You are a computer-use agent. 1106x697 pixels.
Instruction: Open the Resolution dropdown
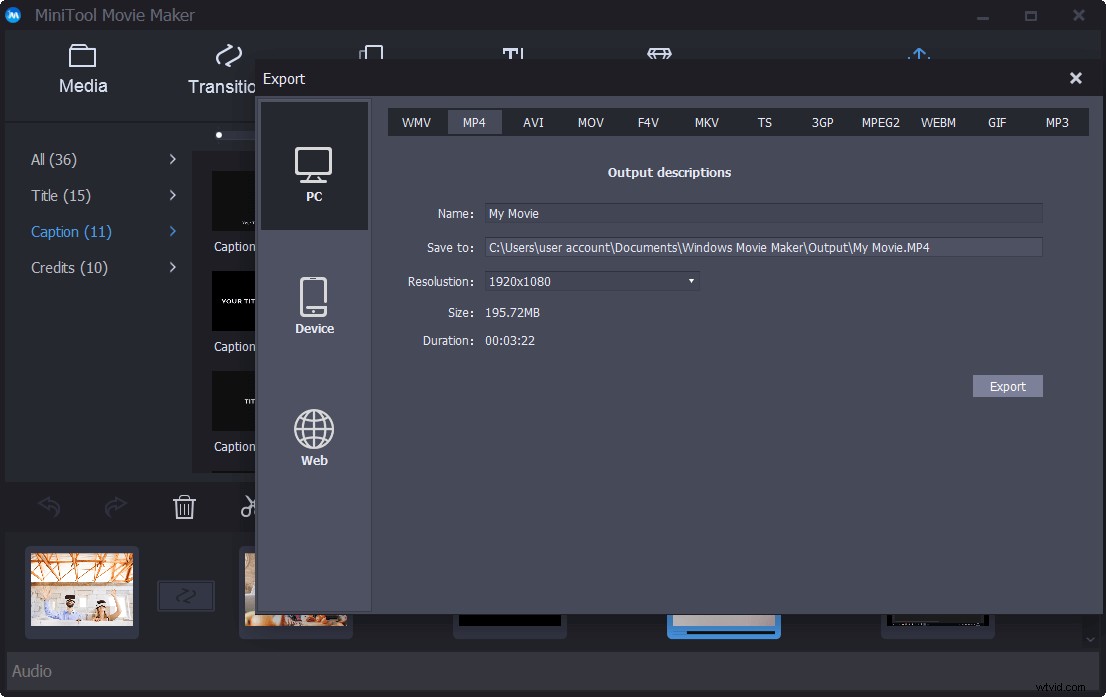690,281
